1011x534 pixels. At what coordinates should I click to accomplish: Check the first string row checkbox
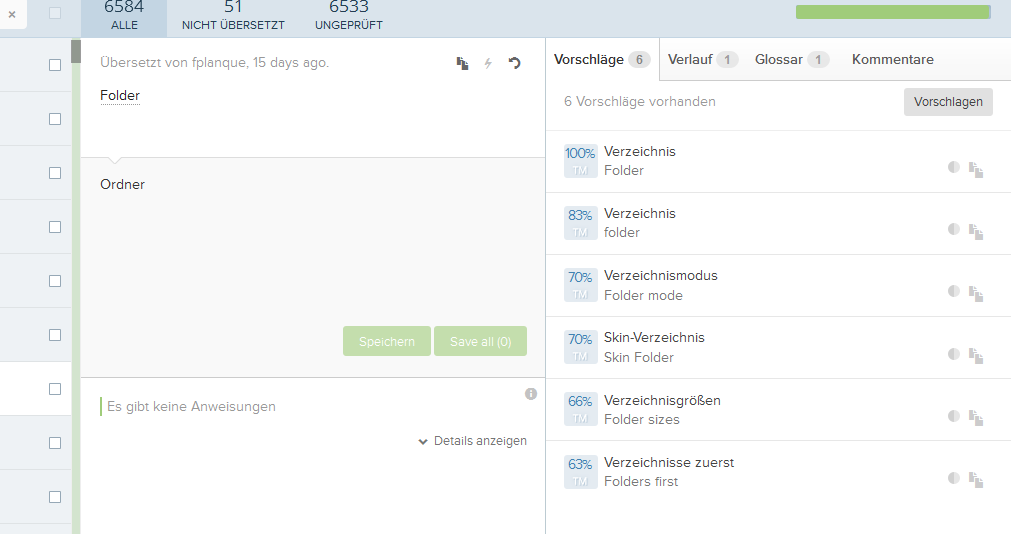(x=55, y=65)
